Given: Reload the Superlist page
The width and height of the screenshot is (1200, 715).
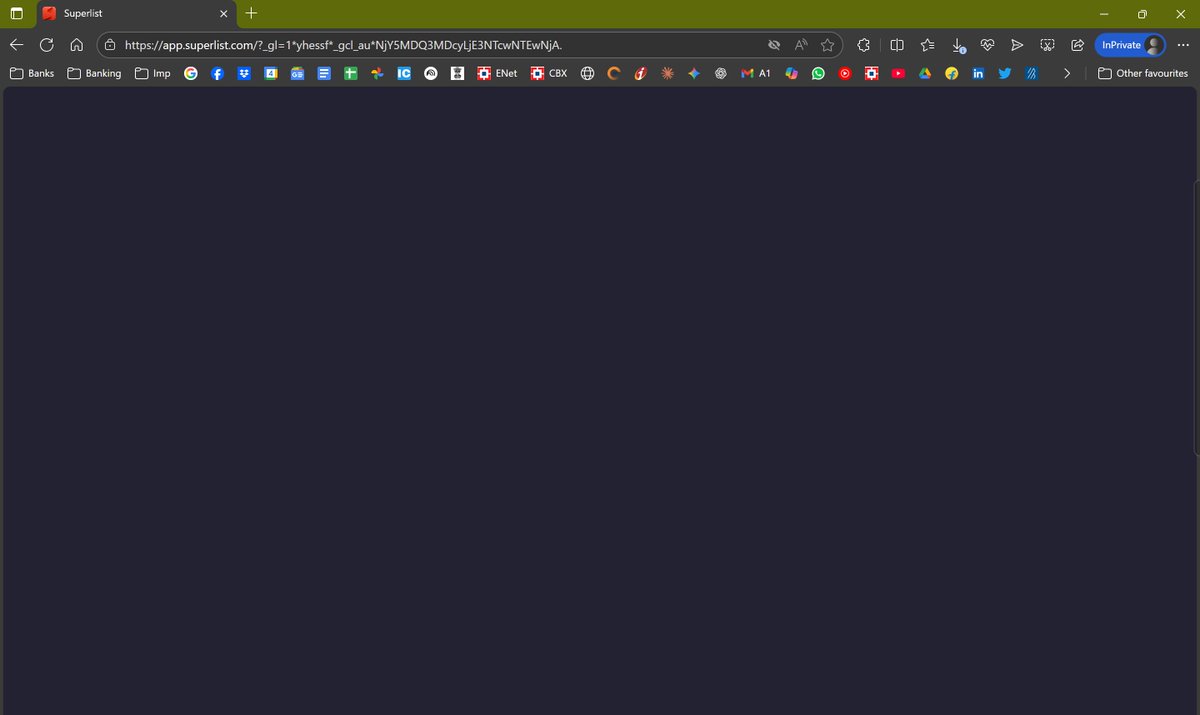Looking at the screenshot, I should pos(46,45).
